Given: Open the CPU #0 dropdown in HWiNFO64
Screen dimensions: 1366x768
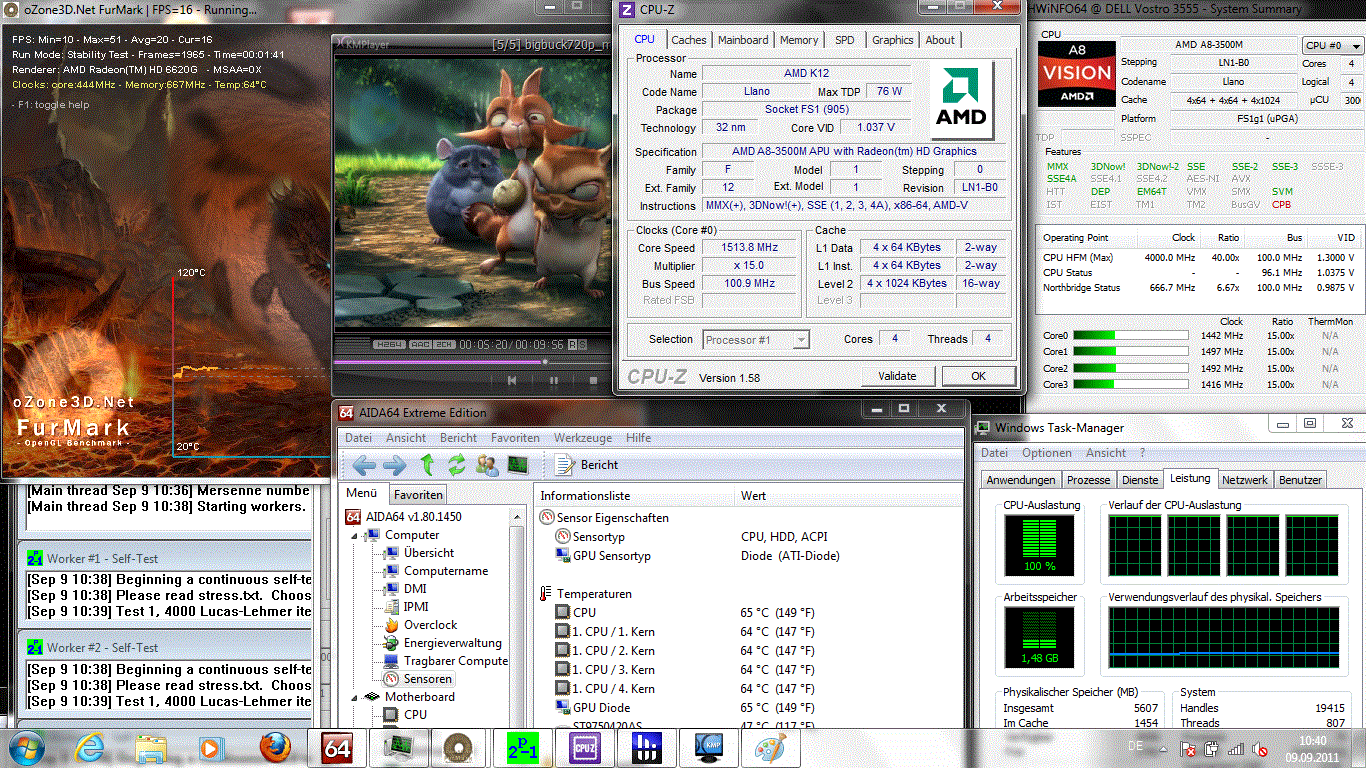Looking at the screenshot, I should coord(1331,45).
